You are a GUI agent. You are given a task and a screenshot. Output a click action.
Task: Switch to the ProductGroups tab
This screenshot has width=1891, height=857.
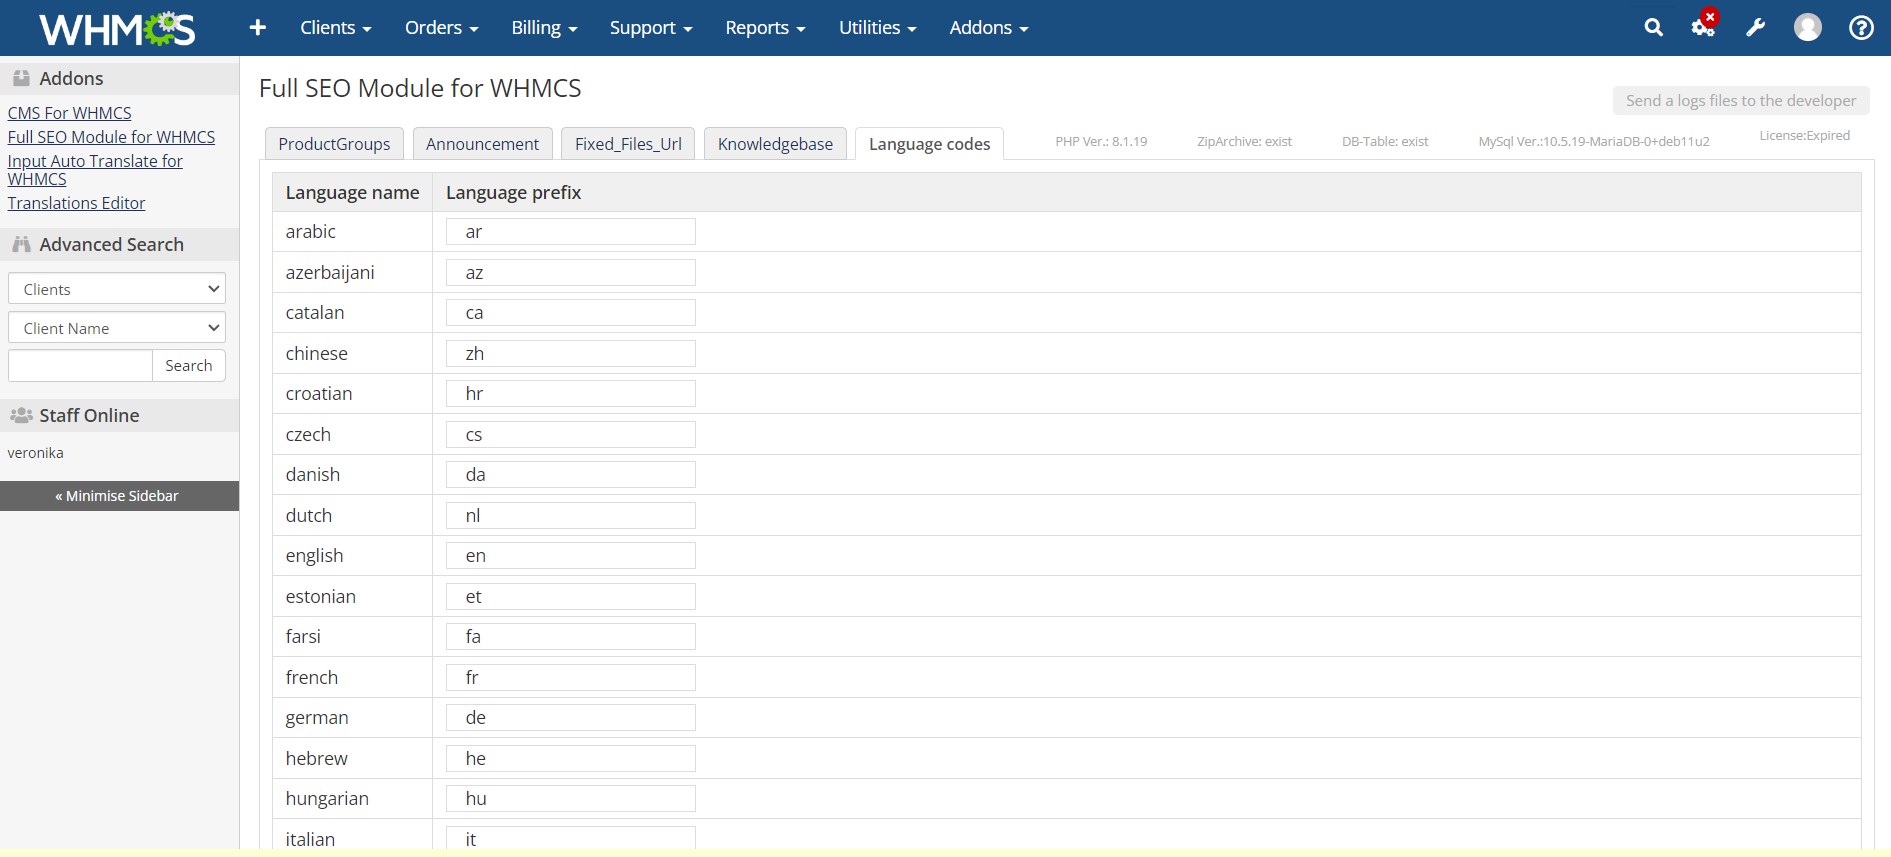point(334,144)
